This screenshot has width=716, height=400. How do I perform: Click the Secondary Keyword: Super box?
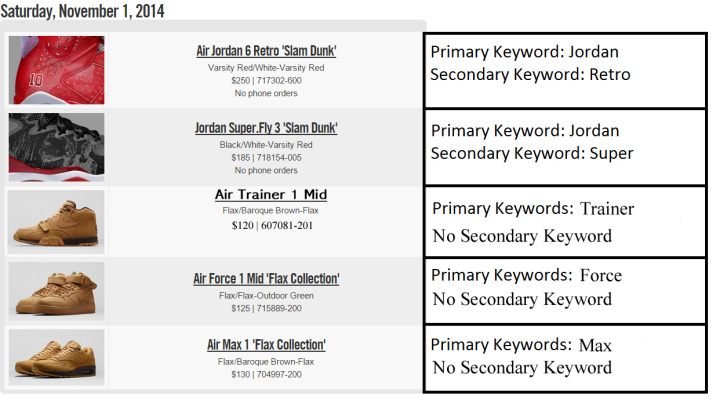532,153
